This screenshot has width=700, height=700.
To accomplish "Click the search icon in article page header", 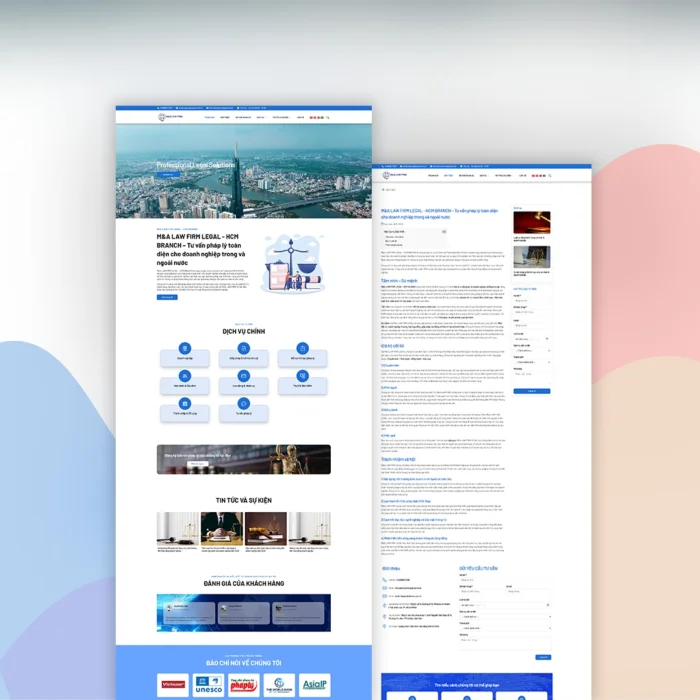I will point(549,175).
